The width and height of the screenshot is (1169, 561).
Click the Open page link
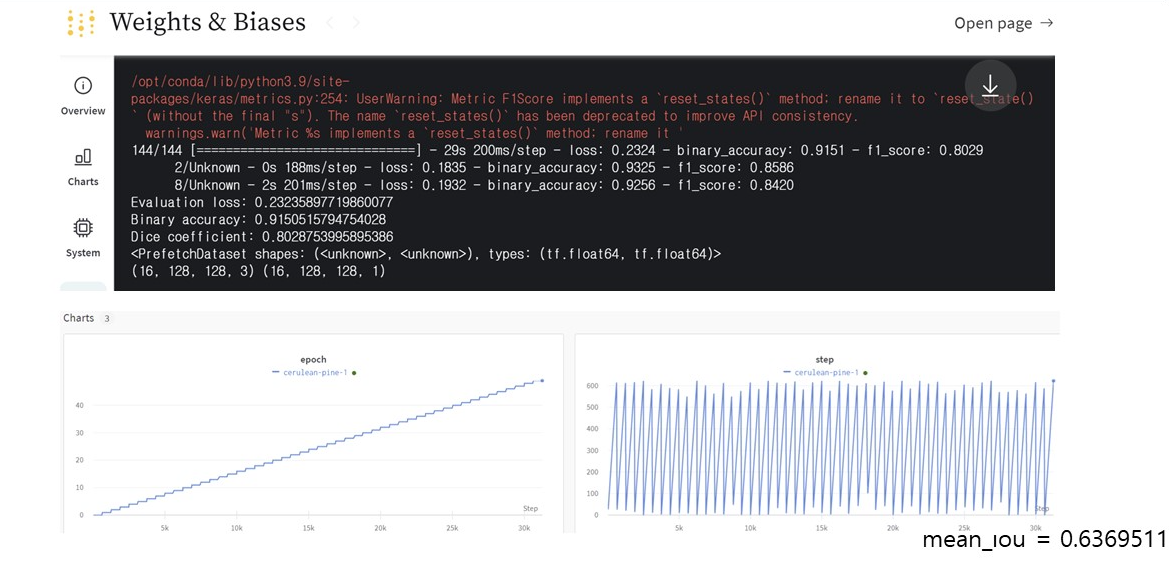pos(1003,23)
